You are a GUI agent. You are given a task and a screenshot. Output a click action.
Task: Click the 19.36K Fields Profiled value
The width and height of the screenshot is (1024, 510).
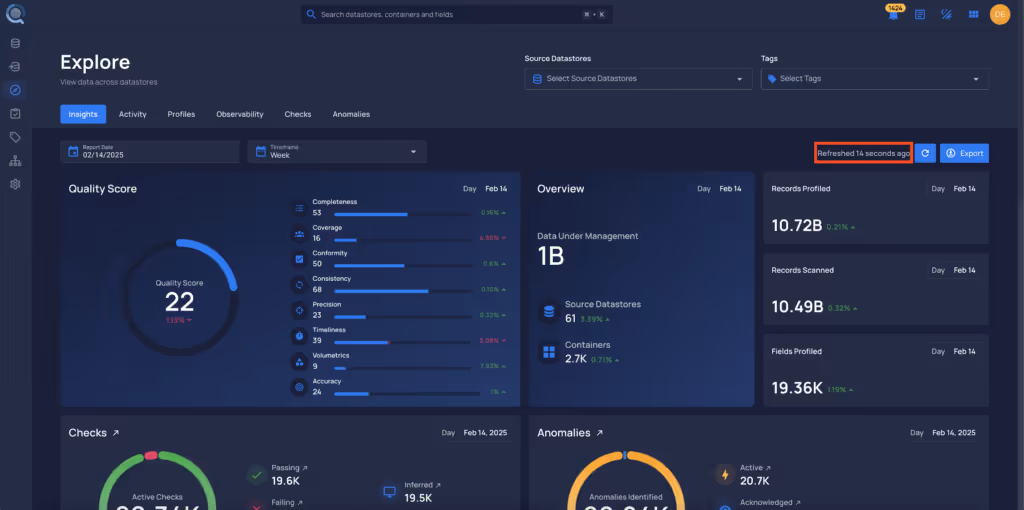(x=797, y=388)
